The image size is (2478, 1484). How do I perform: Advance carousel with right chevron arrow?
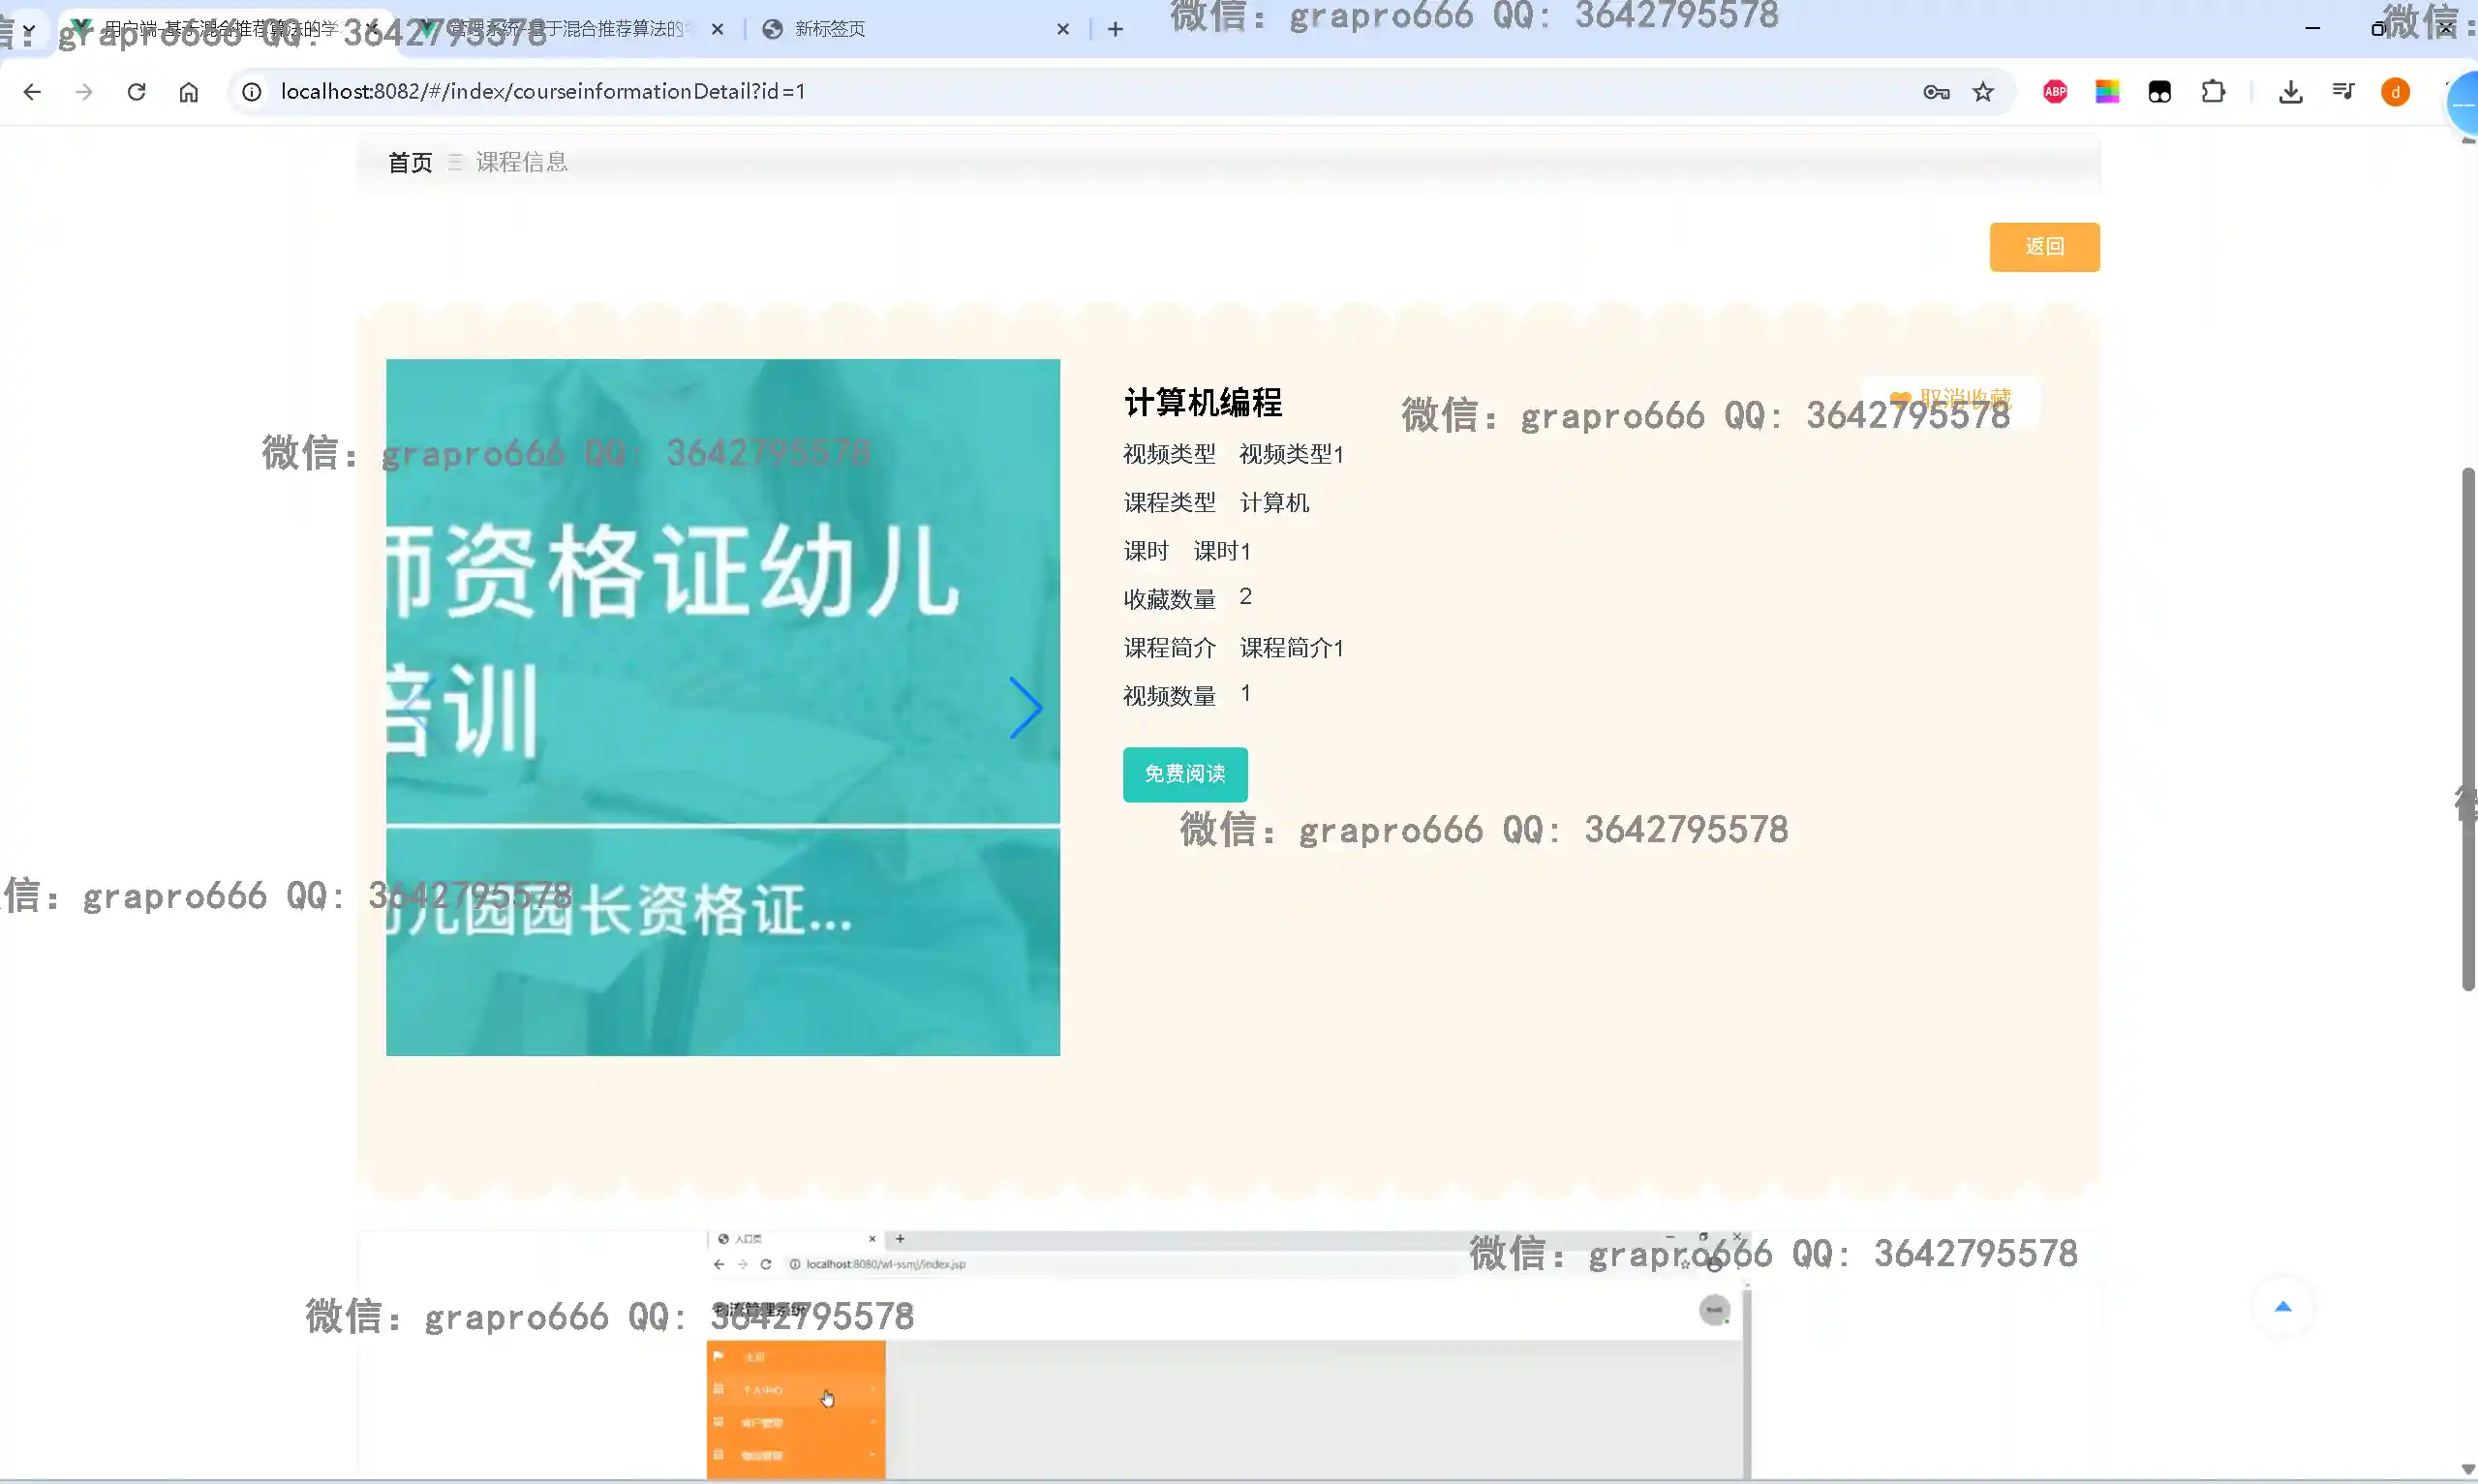click(x=1025, y=708)
